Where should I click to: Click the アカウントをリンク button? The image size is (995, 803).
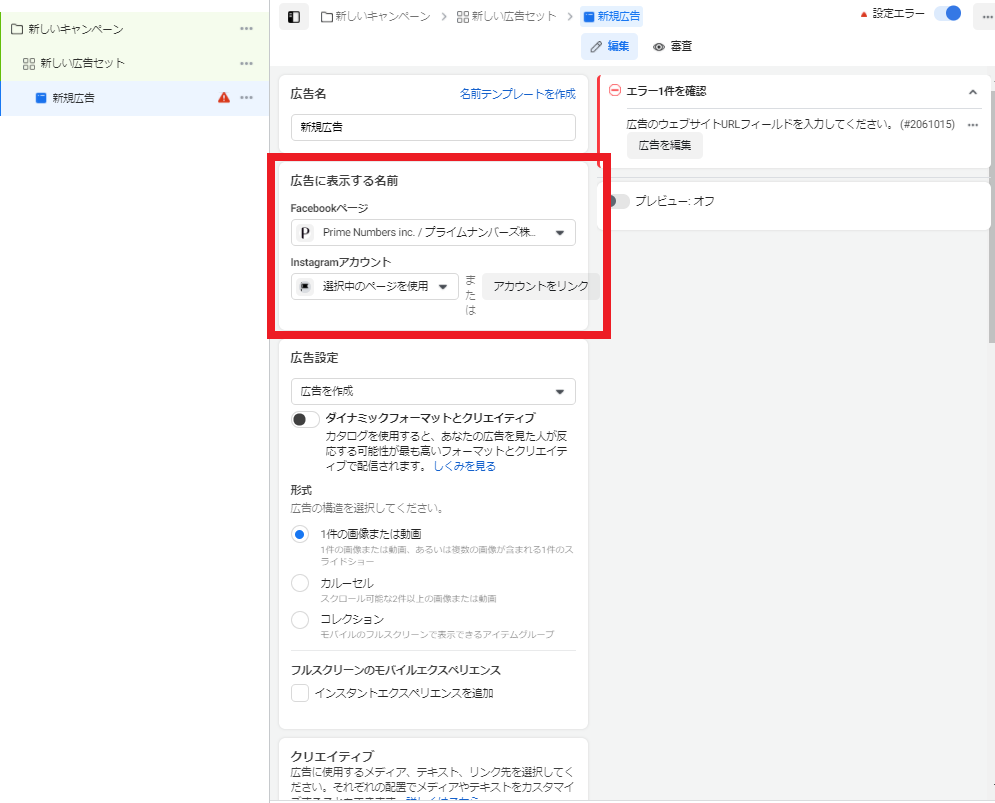pos(540,286)
